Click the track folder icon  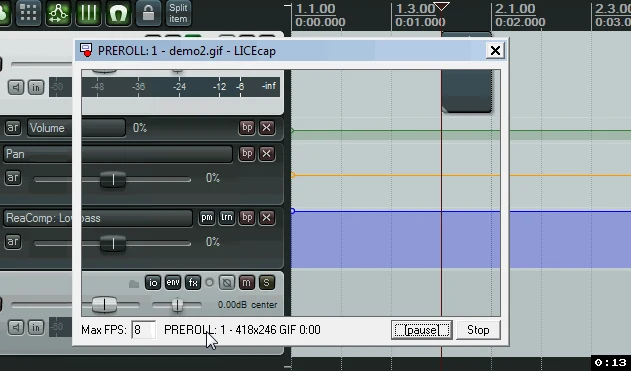134,284
